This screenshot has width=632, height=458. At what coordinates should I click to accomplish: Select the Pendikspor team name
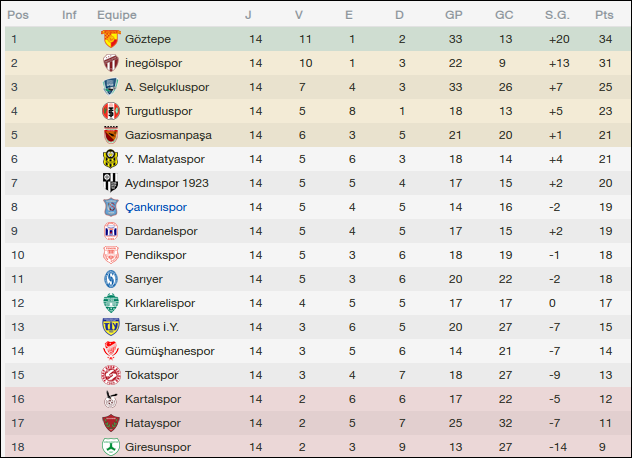click(155, 255)
